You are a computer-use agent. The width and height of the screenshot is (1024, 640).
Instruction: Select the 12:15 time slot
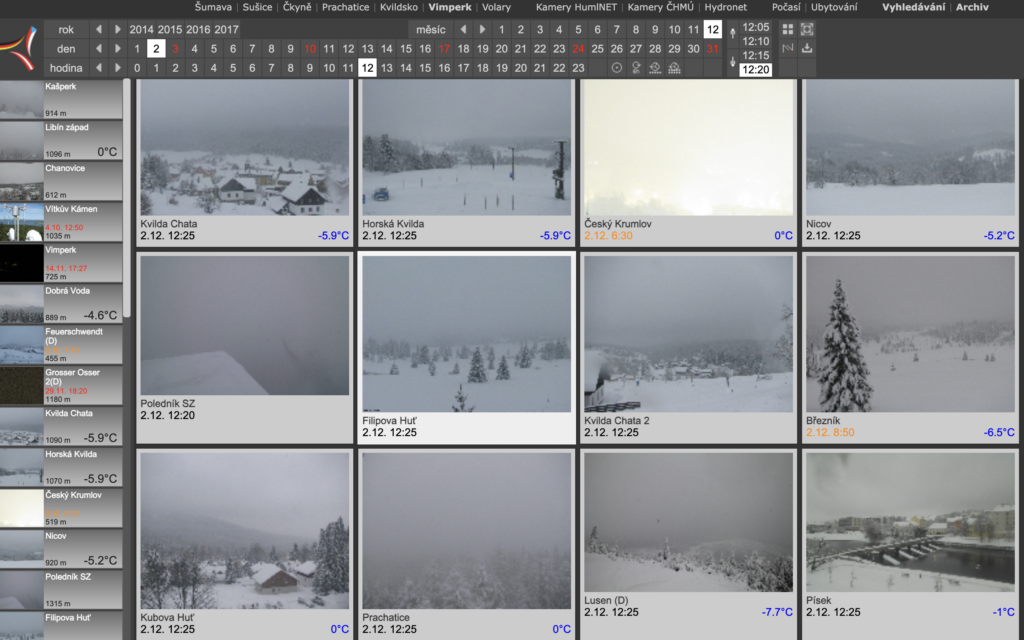756,55
